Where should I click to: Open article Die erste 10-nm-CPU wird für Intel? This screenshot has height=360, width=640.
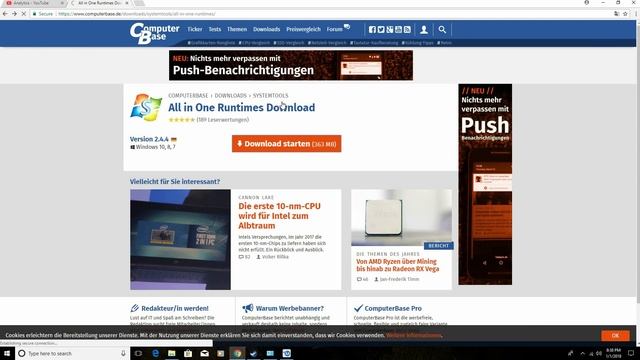pos(280,216)
